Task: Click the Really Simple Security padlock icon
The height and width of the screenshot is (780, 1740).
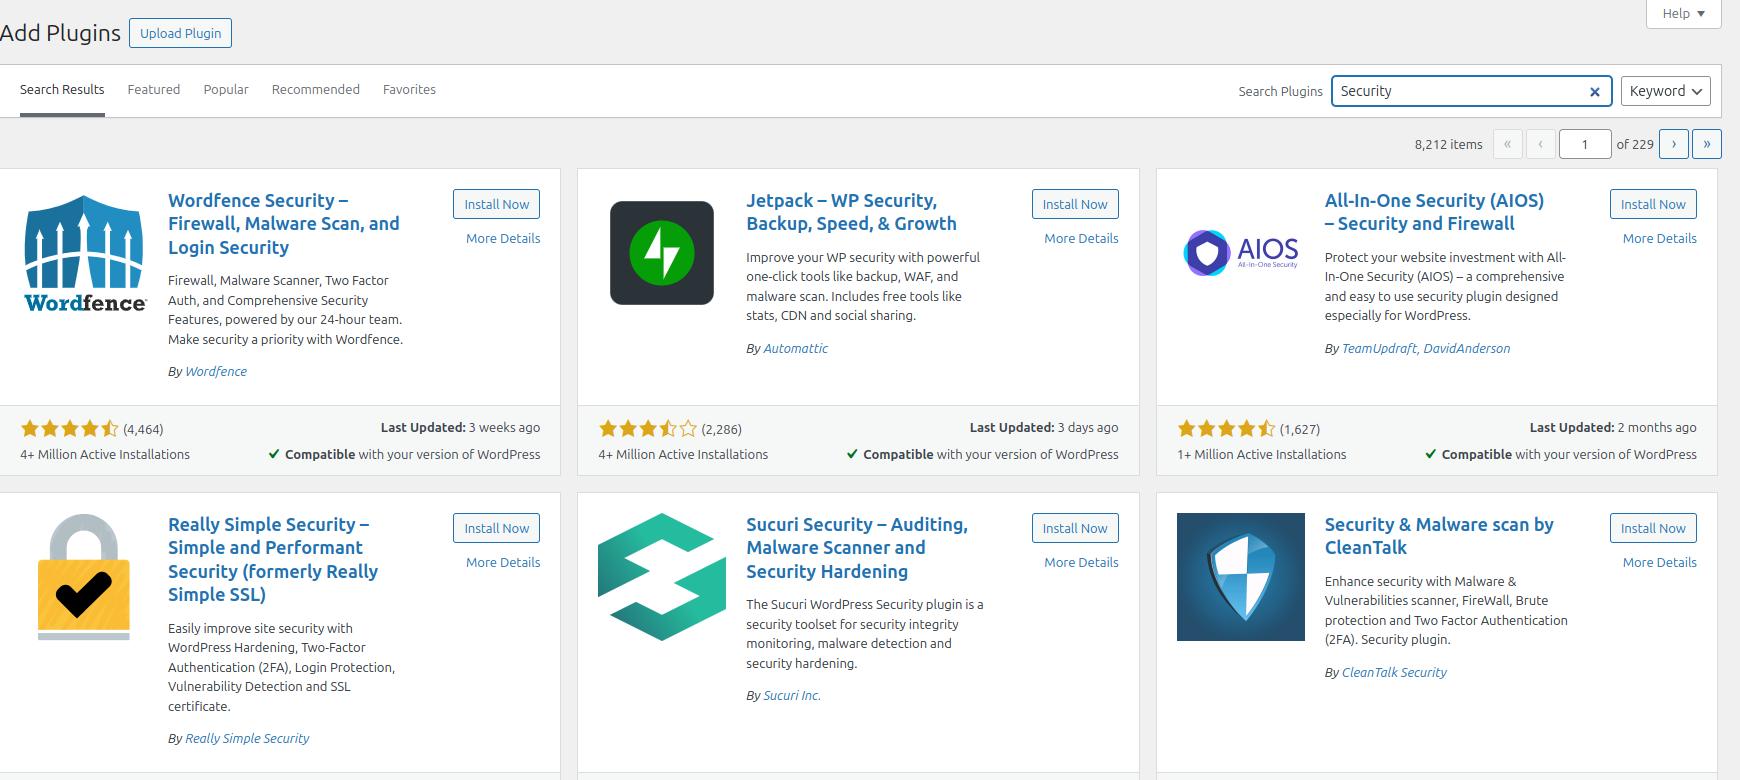Action: point(84,577)
